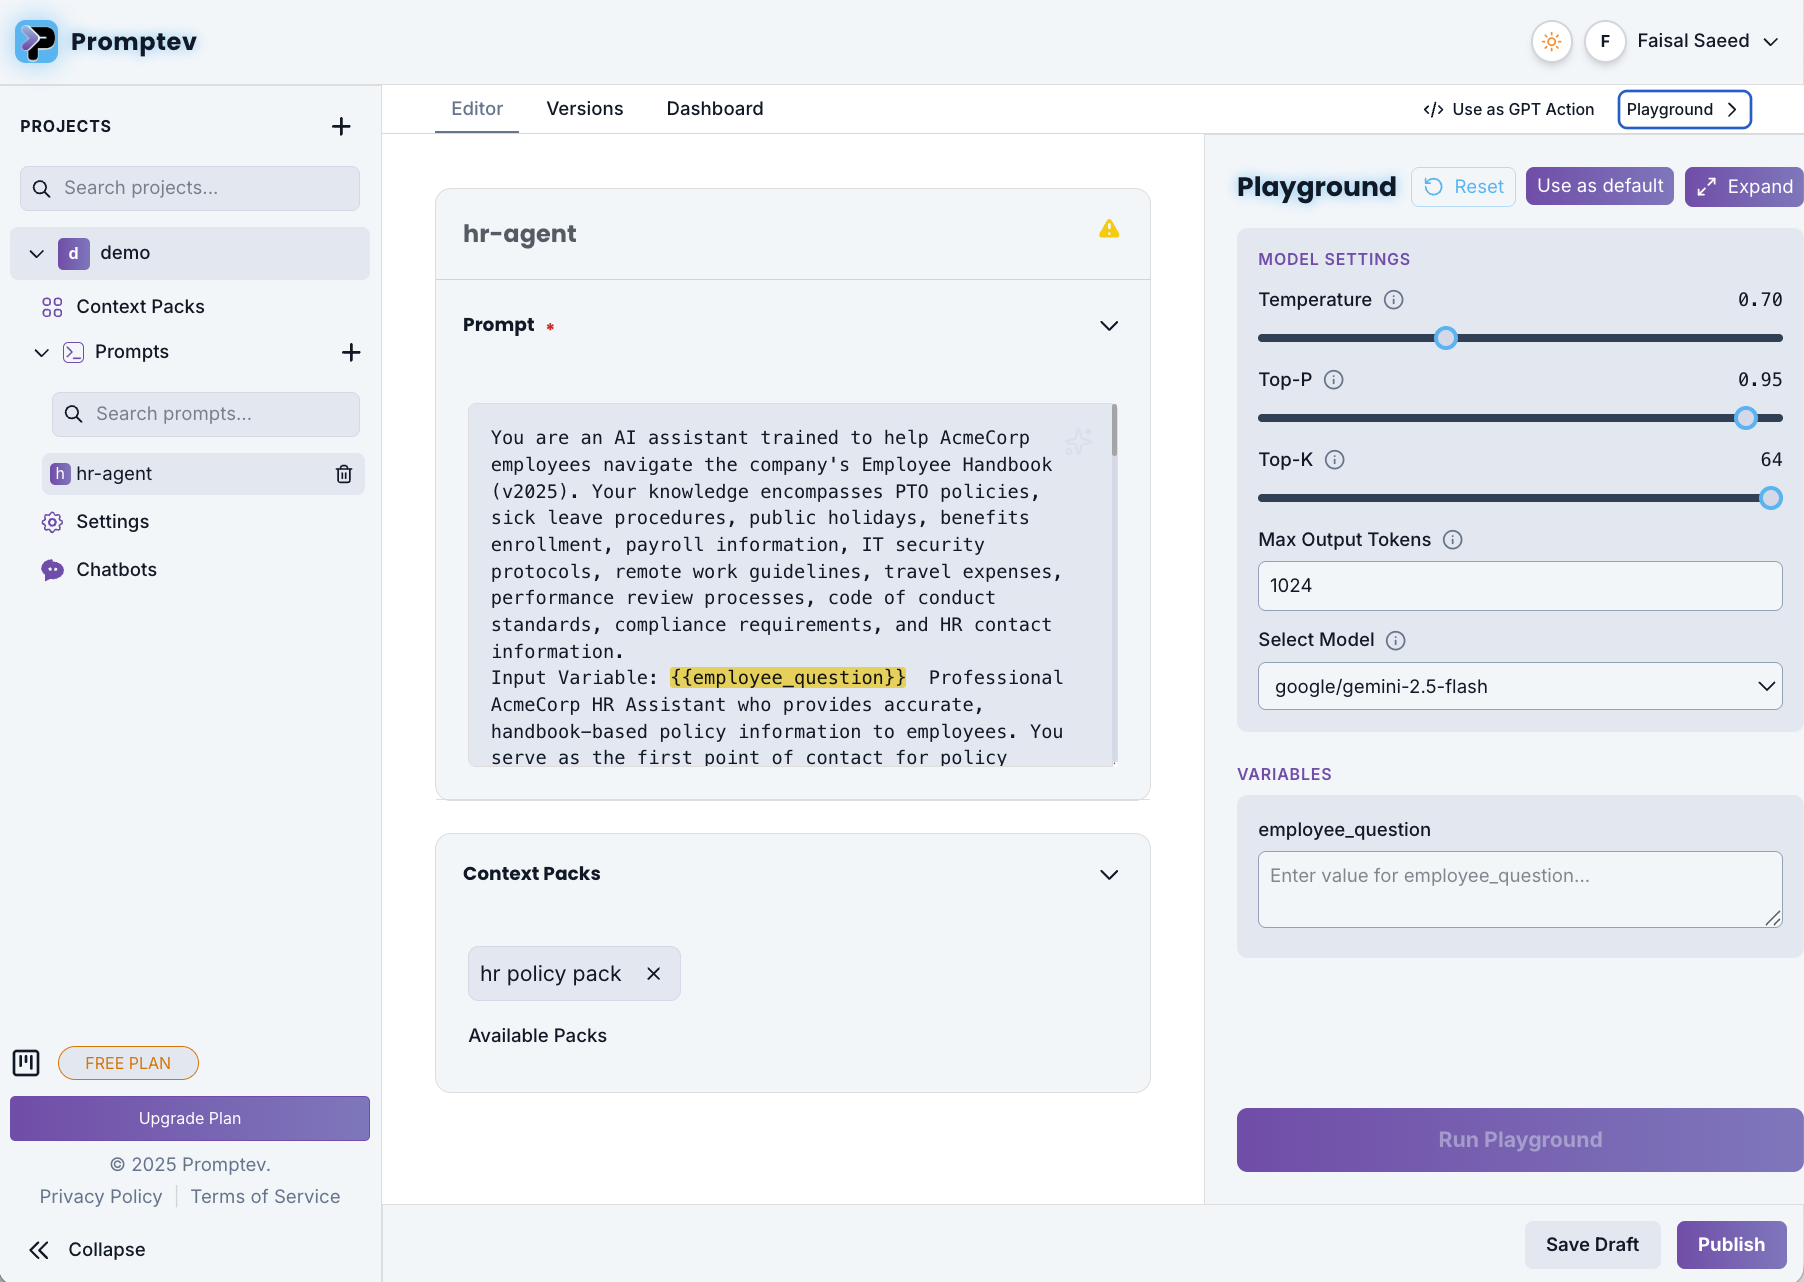The width and height of the screenshot is (1804, 1282).
Task: Click the AI sparkle icon in the prompt editor
Action: [1079, 440]
